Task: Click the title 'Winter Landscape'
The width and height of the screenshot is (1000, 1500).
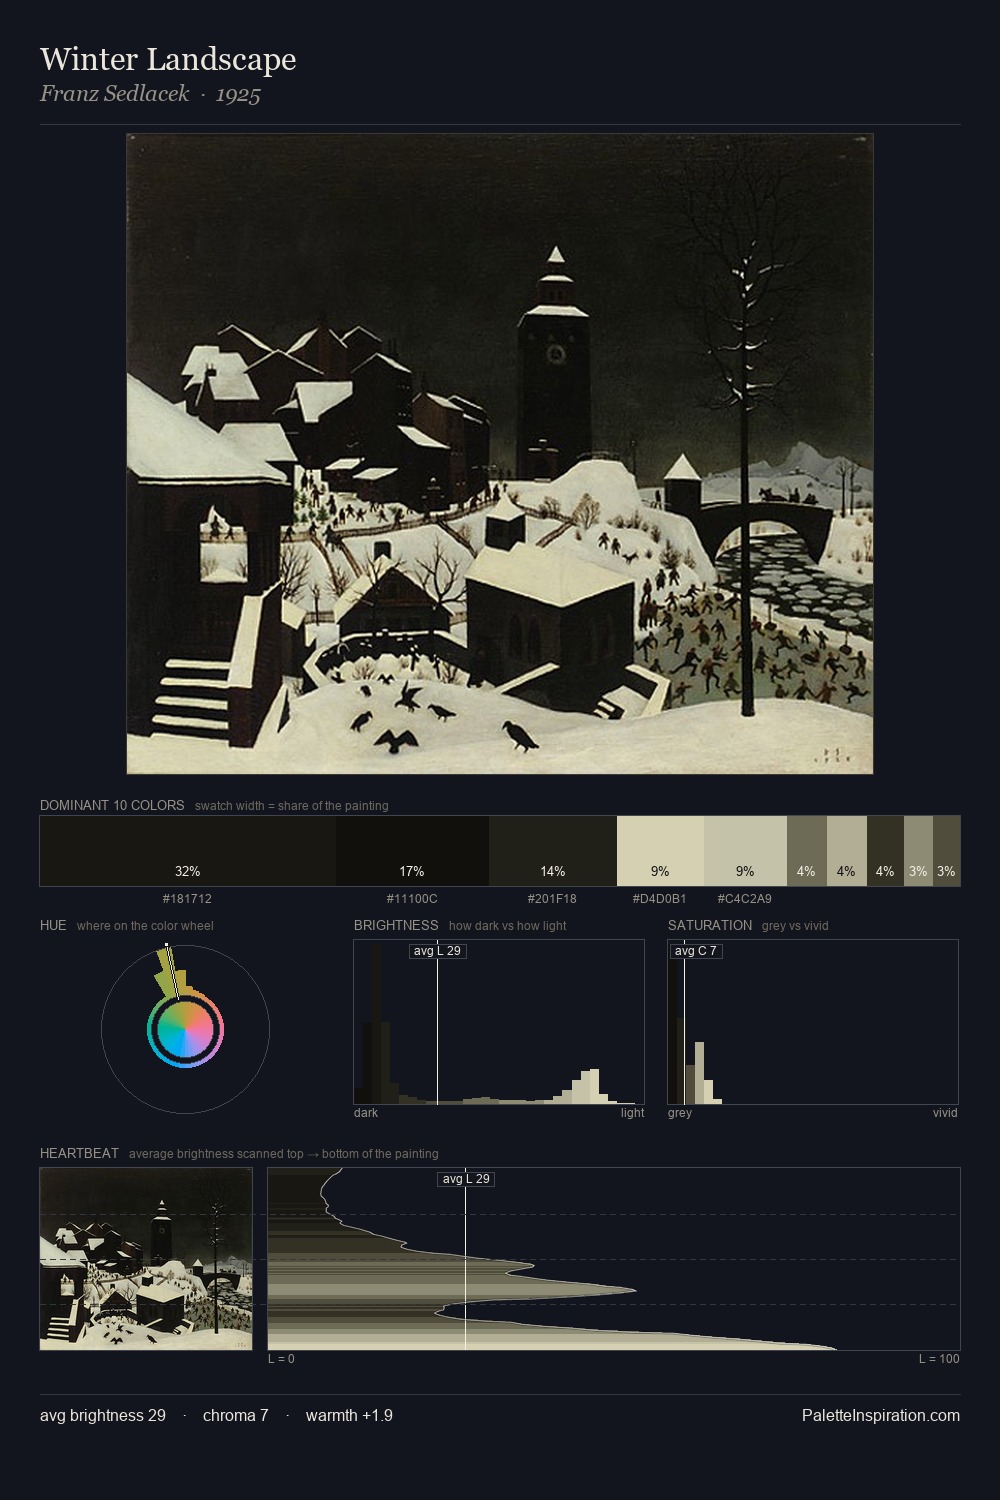Action: pyautogui.click(x=168, y=59)
